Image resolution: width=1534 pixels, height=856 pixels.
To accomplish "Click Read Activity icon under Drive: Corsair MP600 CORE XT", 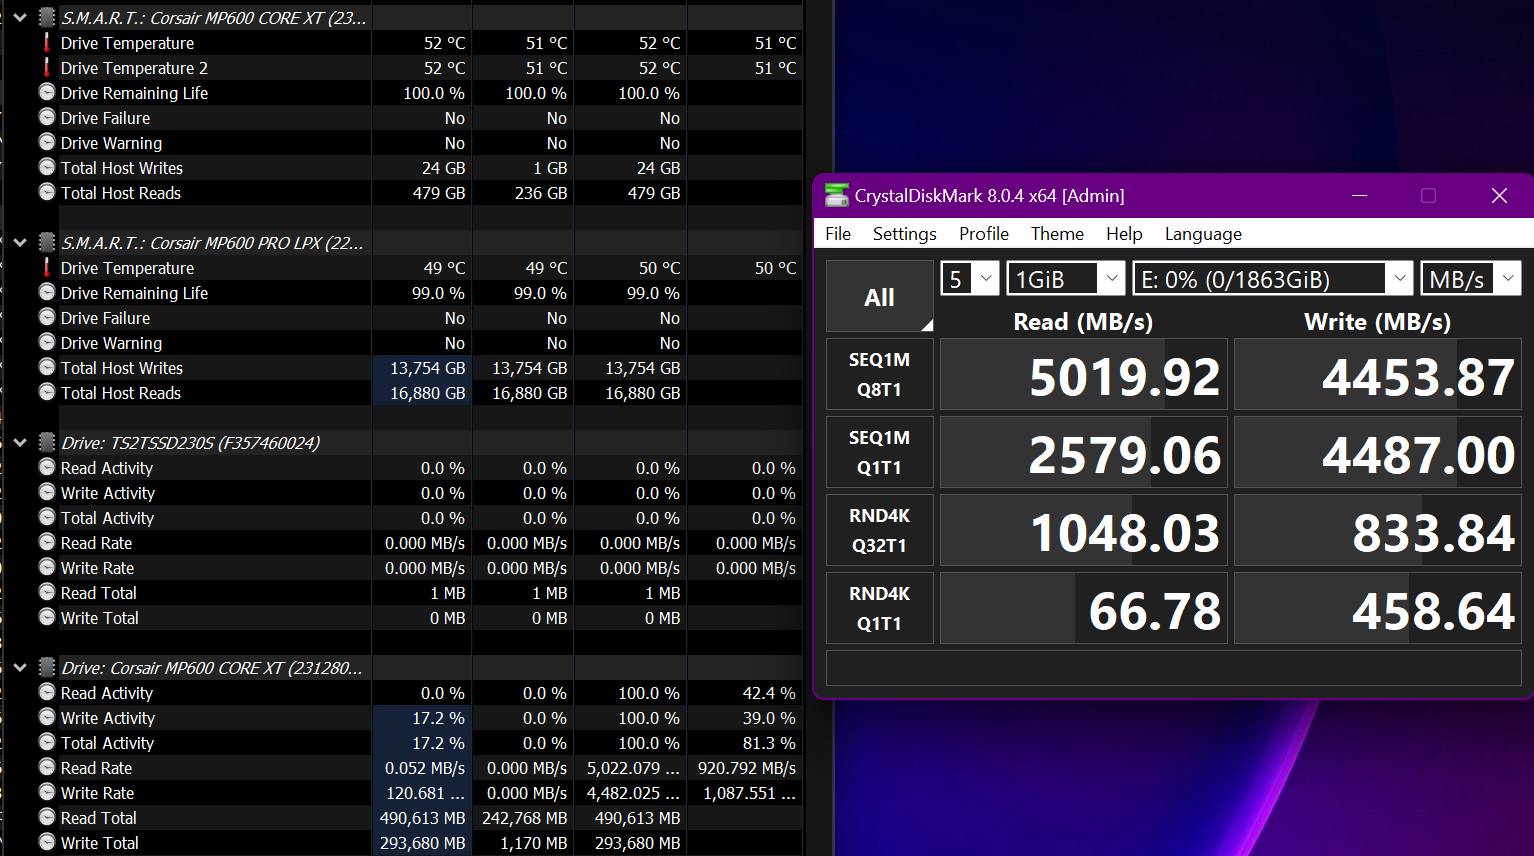I will [47, 692].
